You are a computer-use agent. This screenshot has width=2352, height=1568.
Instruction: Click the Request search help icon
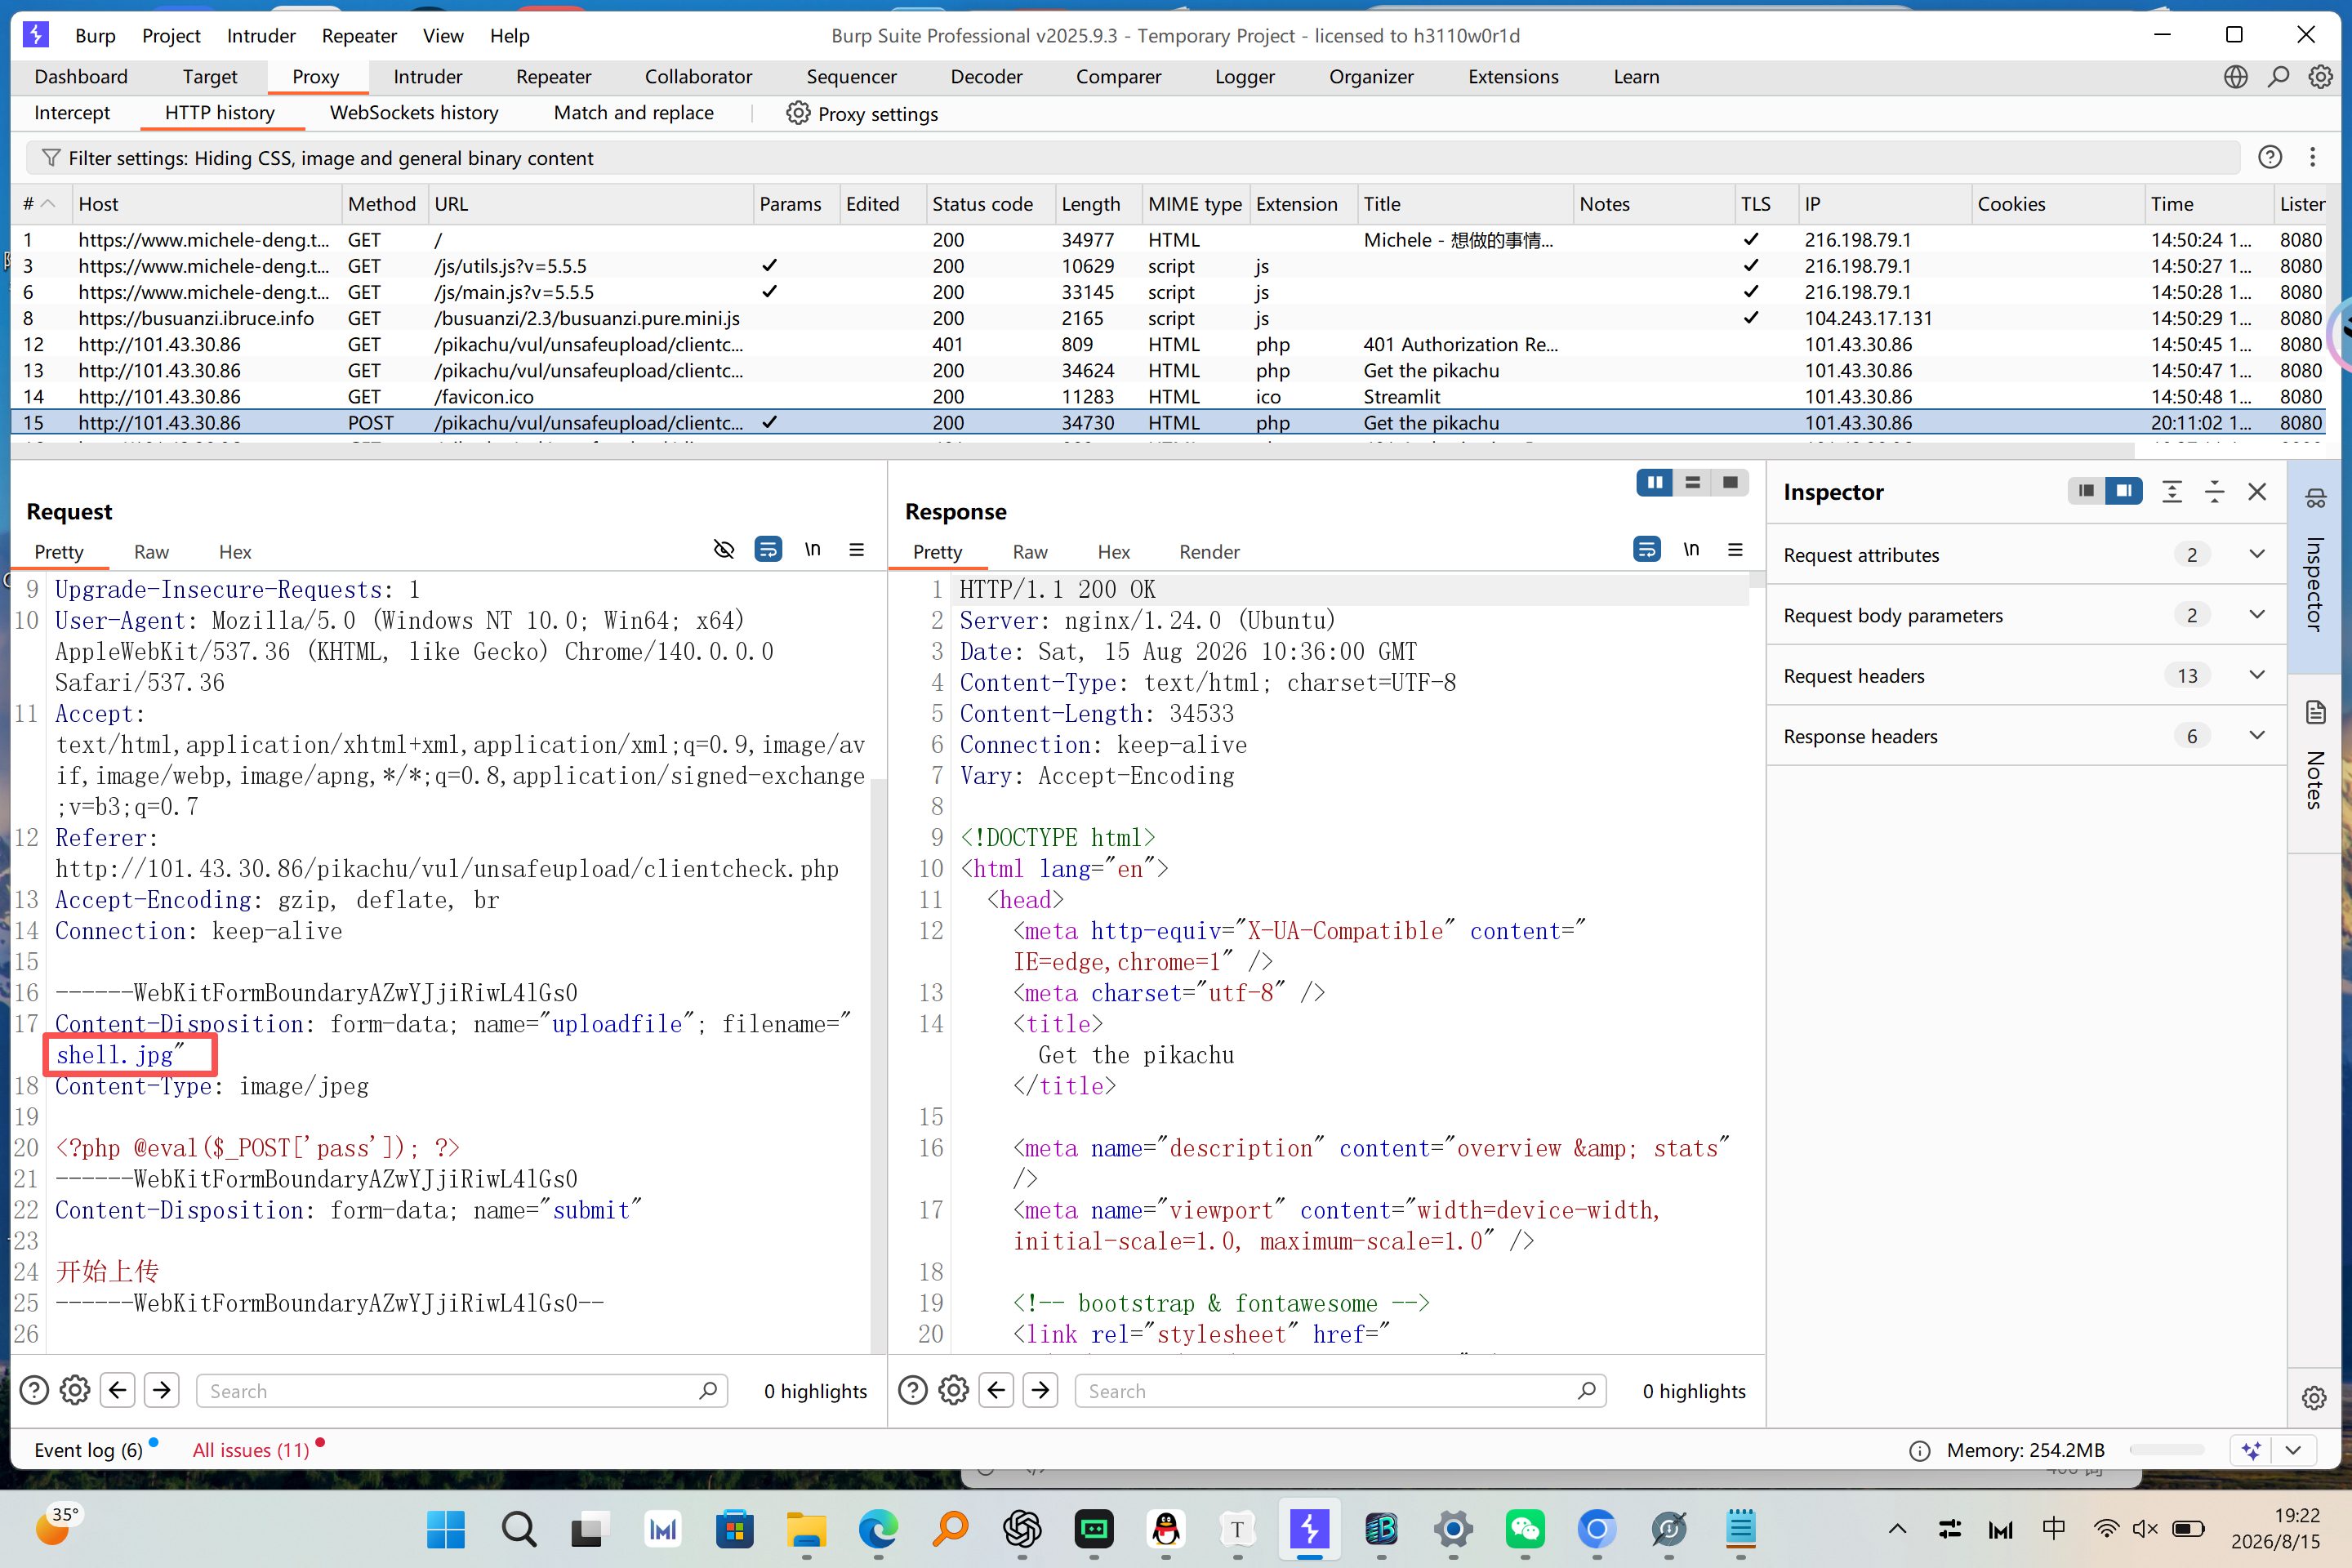tap(34, 1390)
